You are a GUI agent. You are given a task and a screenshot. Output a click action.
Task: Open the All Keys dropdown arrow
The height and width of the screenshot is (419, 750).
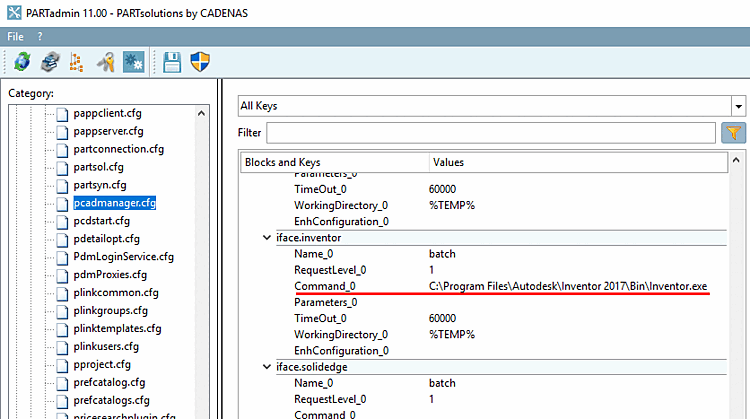pos(739,106)
